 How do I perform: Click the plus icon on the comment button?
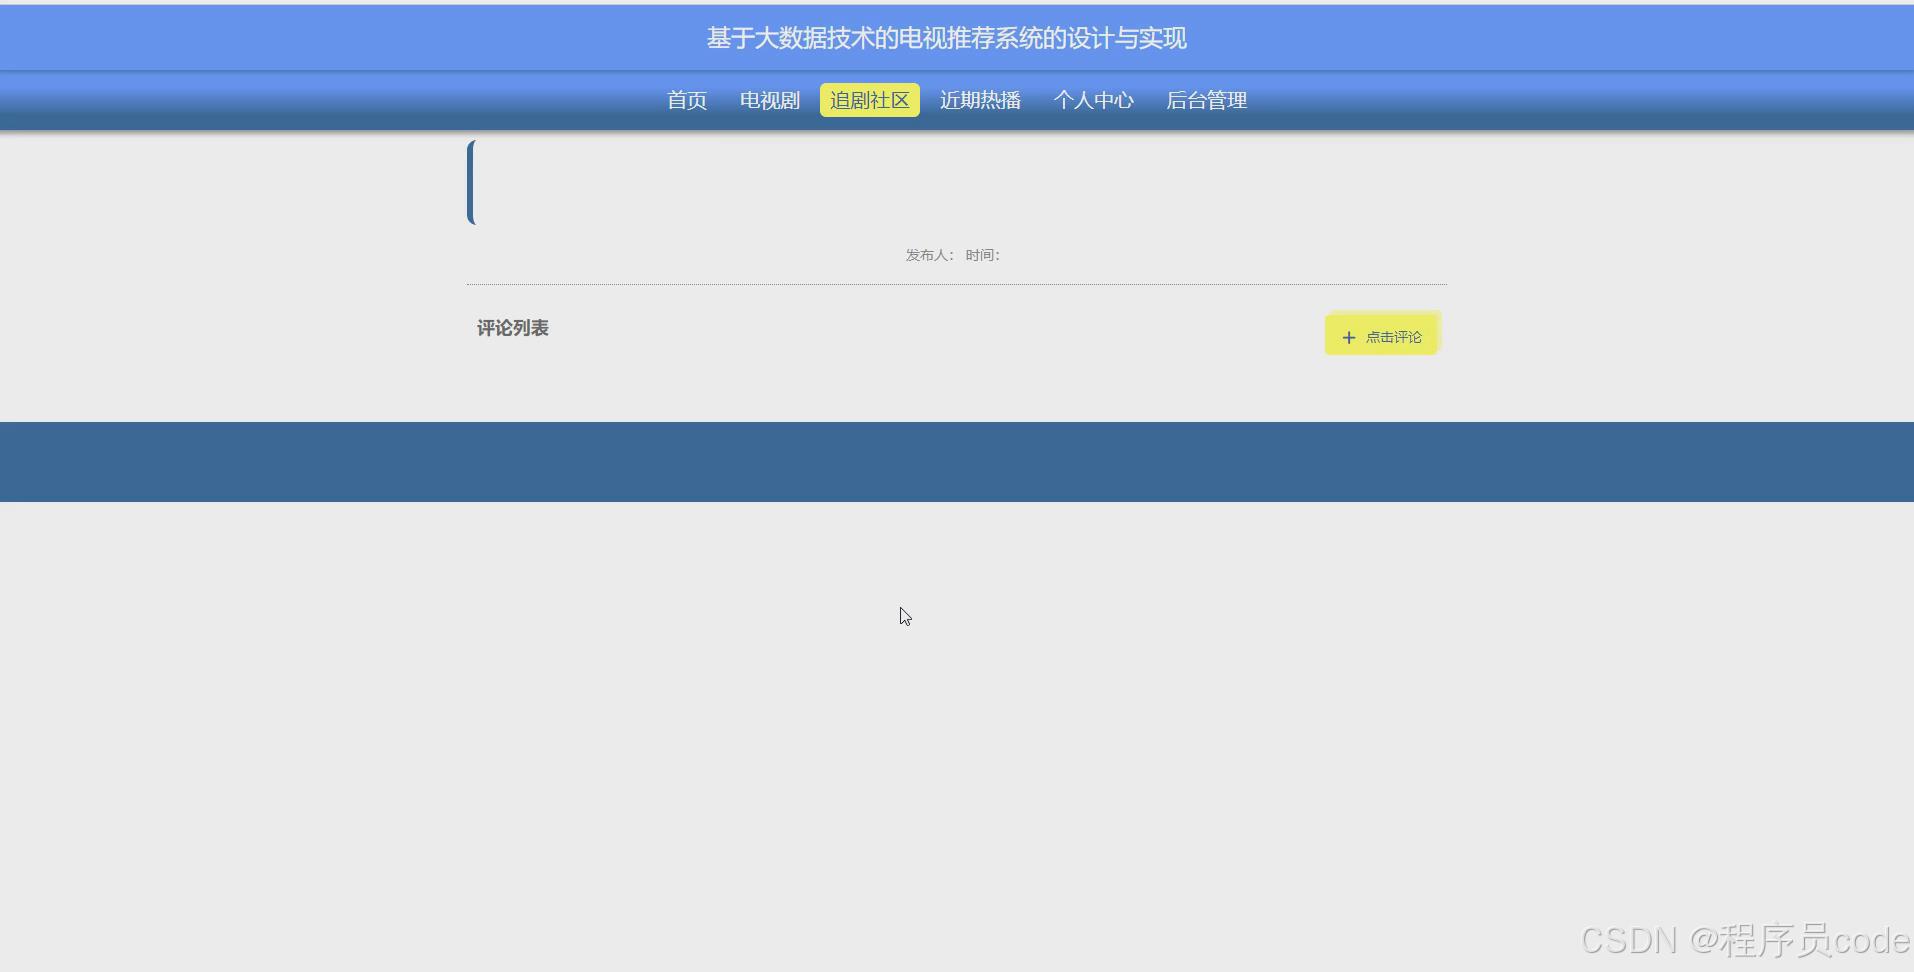tap(1348, 337)
